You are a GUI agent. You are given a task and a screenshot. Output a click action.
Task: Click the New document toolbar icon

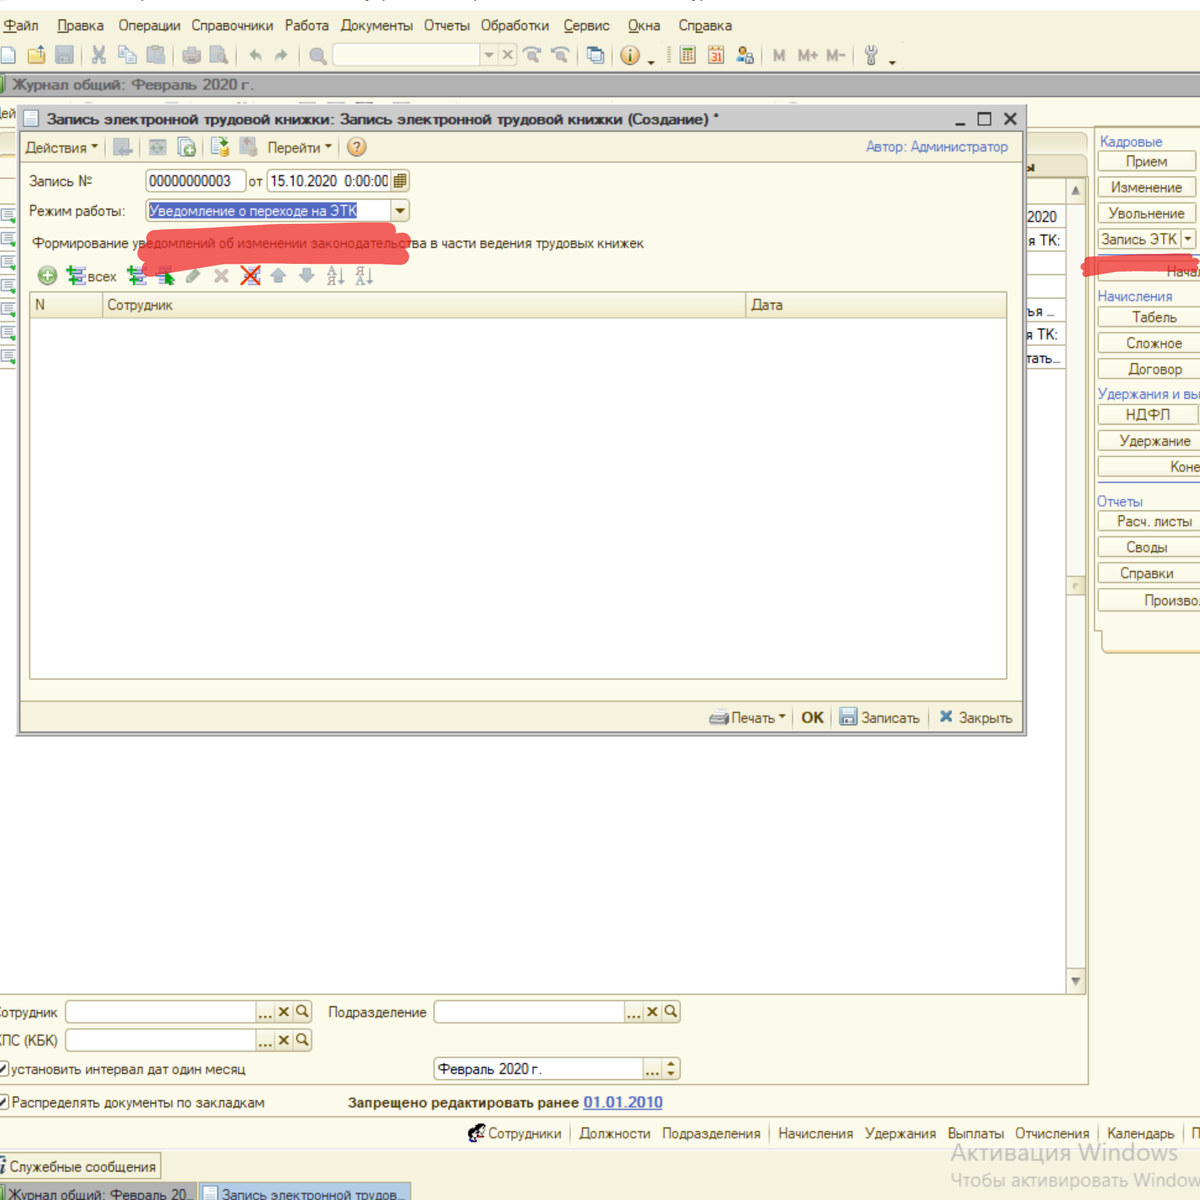(8, 56)
